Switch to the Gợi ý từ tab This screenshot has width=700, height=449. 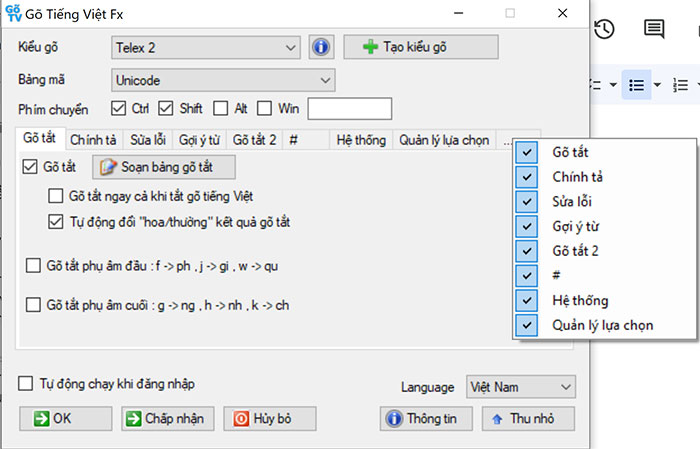click(x=199, y=140)
